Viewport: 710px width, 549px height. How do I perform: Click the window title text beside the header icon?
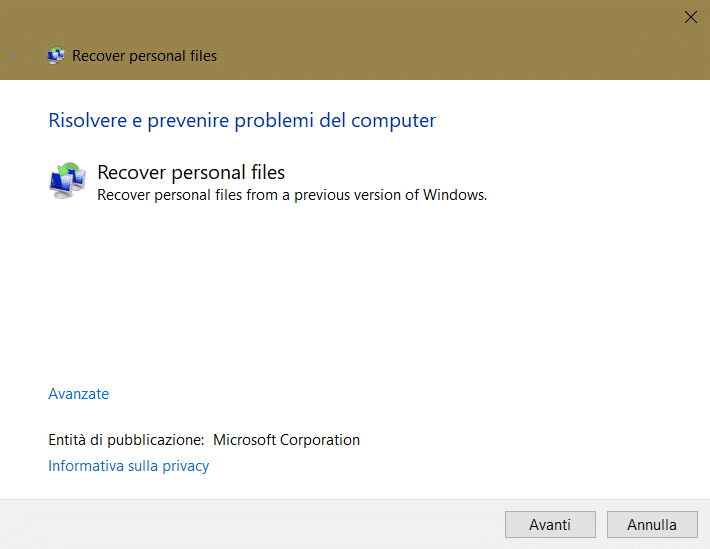(144, 56)
